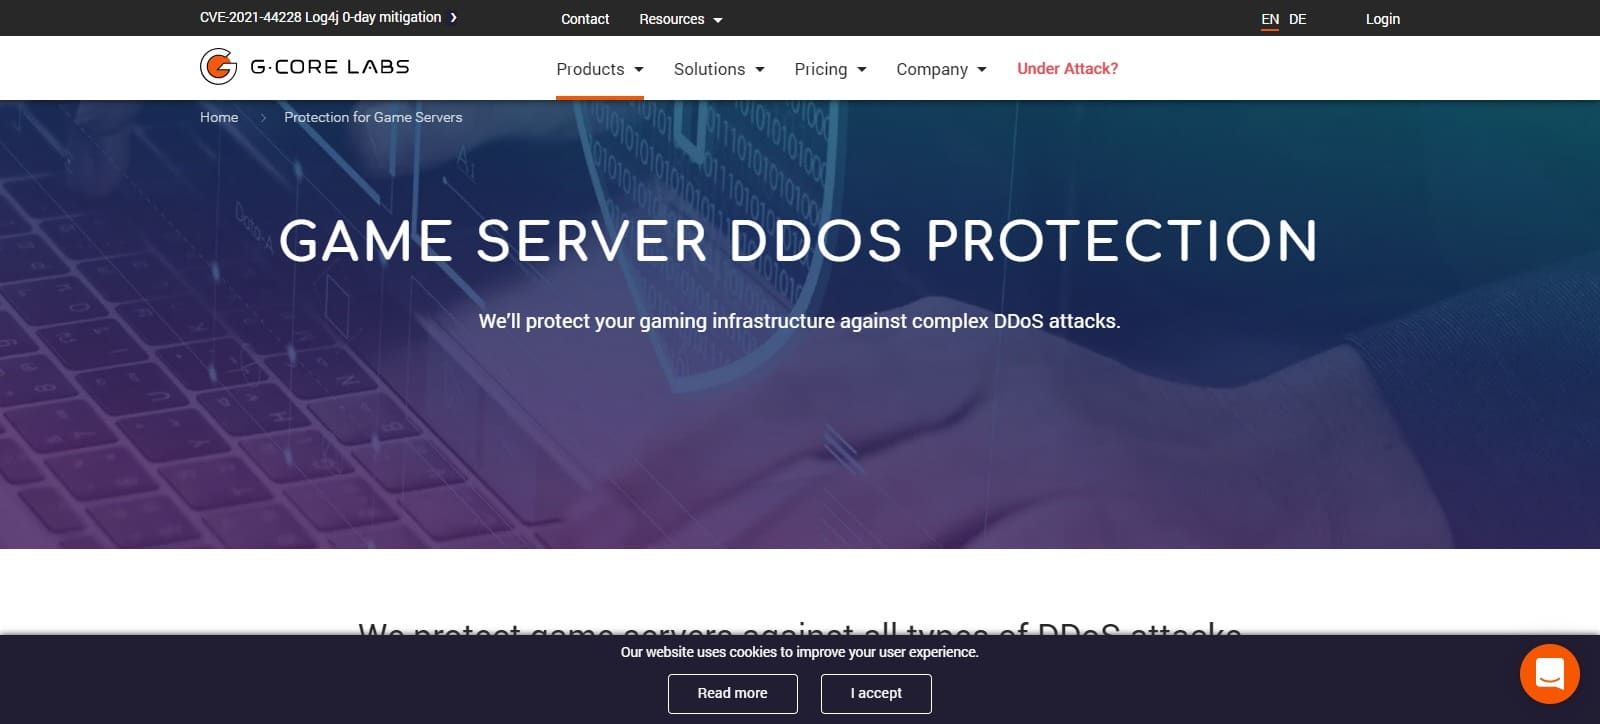Click the Game Server DDoS Protection heading
This screenshot has width=1600, height=724.
point(798,241)
